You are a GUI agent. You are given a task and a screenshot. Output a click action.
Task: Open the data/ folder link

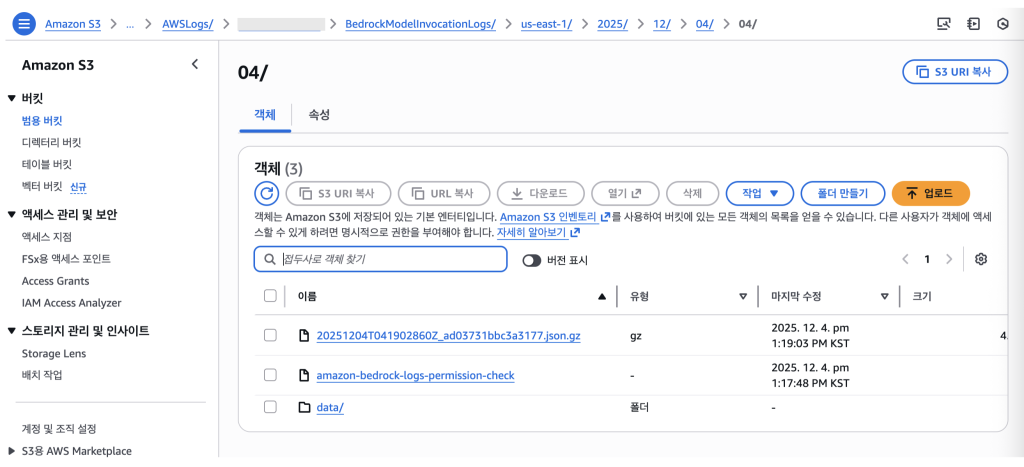pyautogui.click(x=330, y=407)
